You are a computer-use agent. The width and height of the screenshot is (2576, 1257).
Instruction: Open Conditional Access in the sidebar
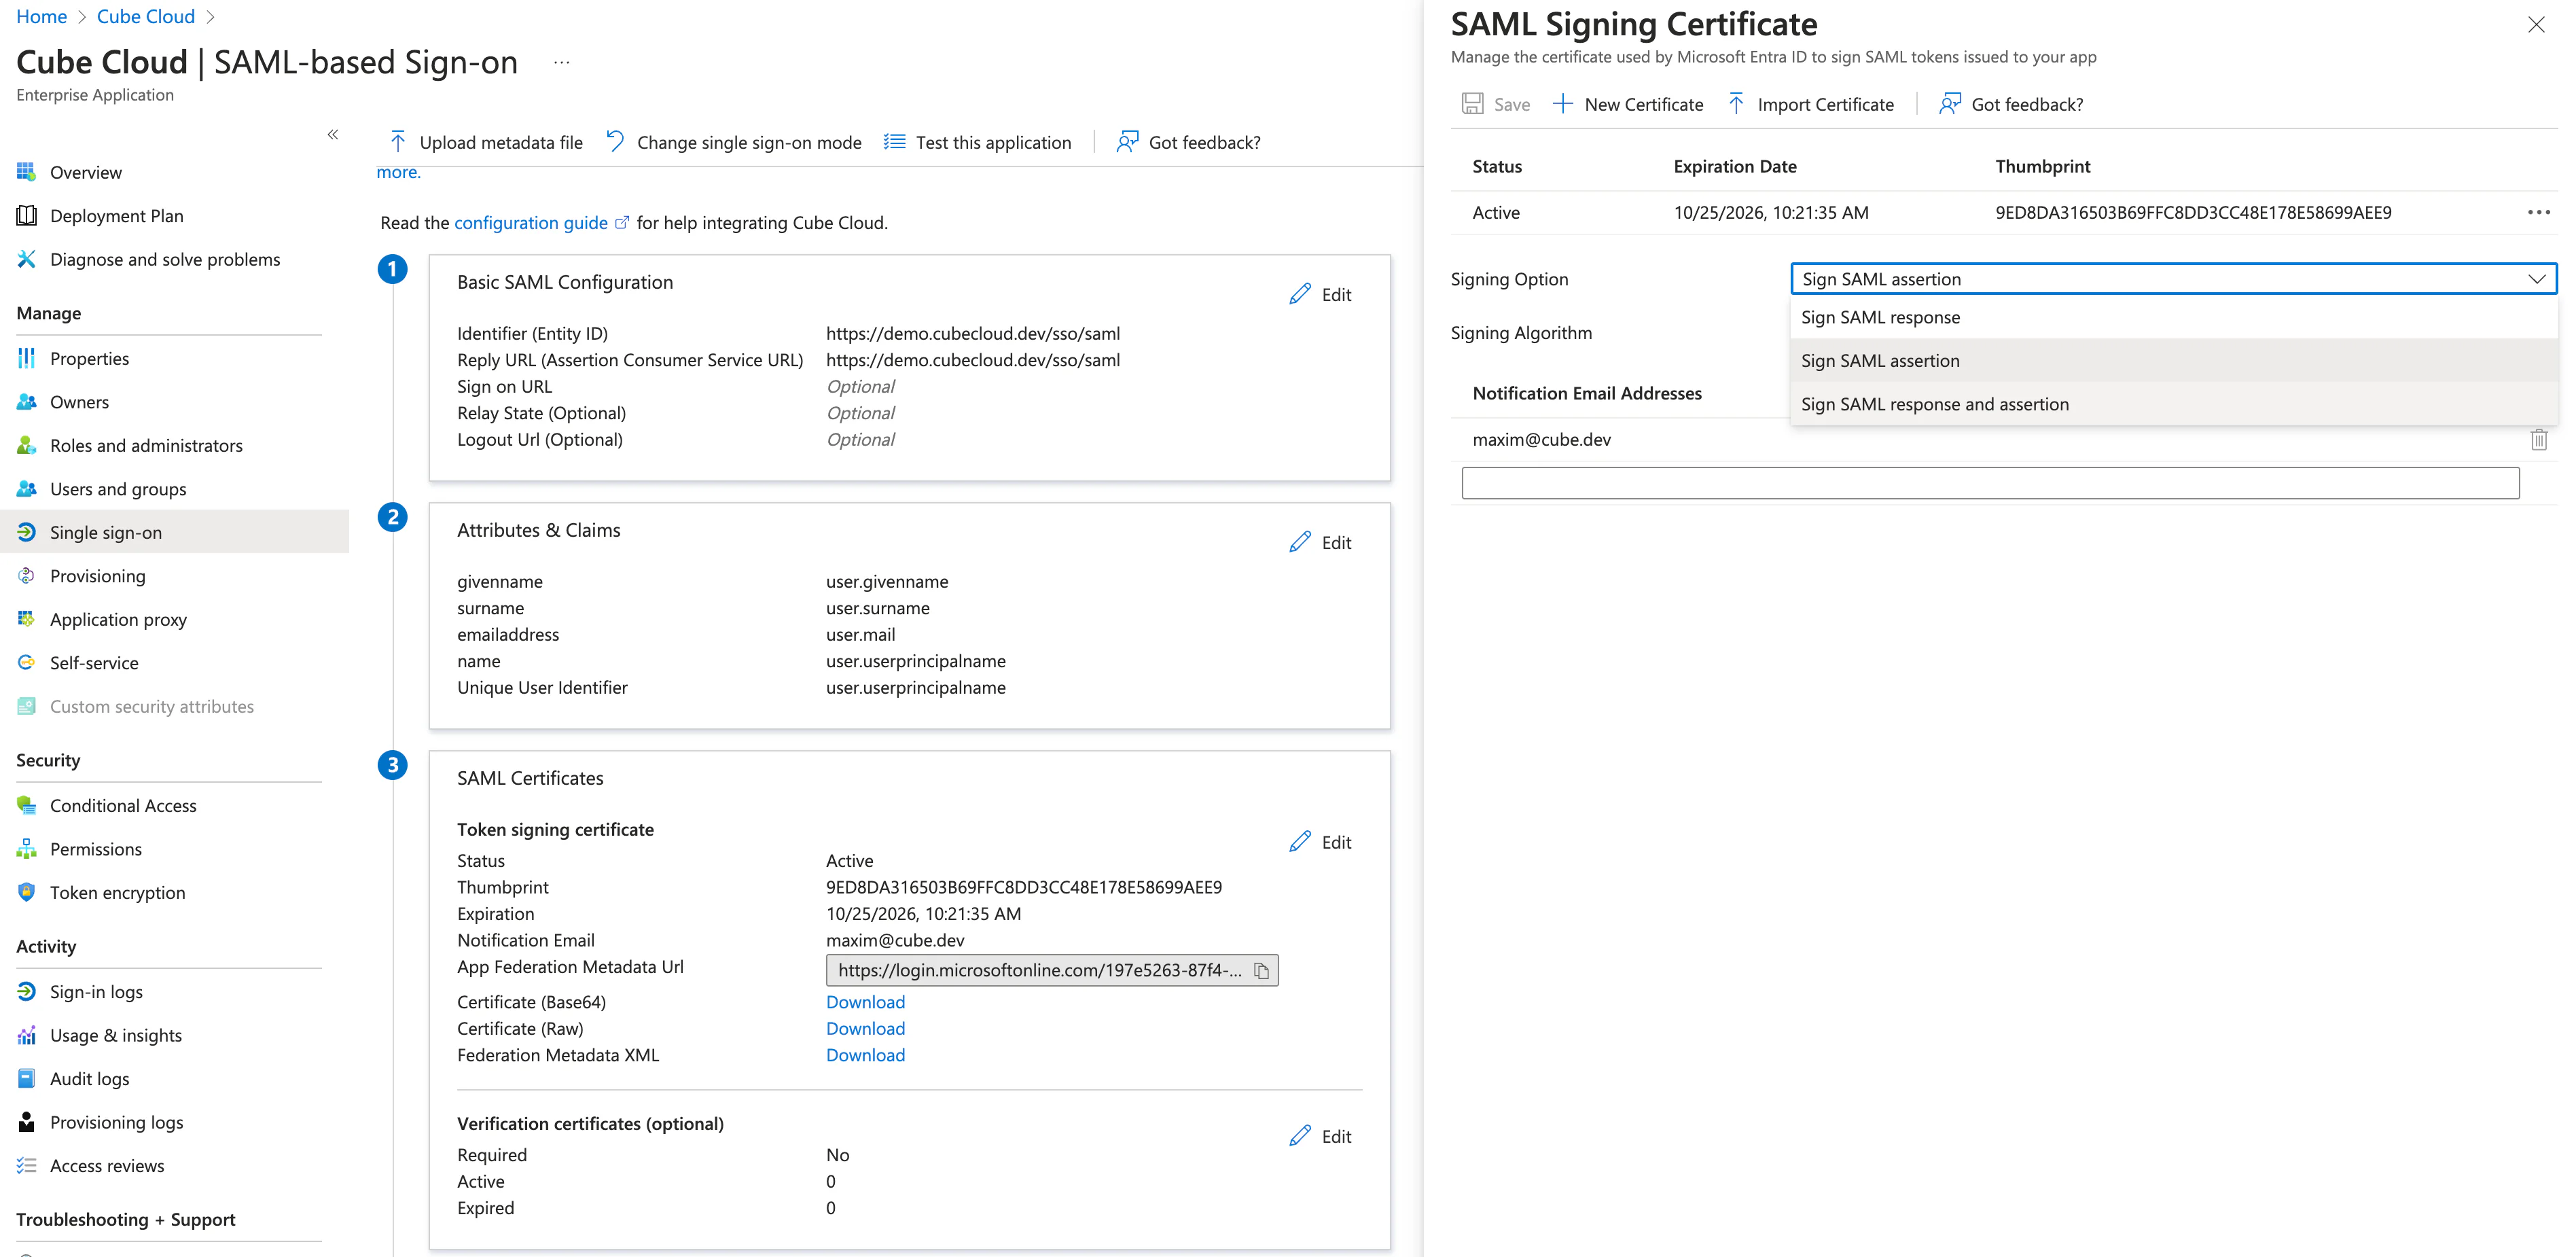(123, 805)
